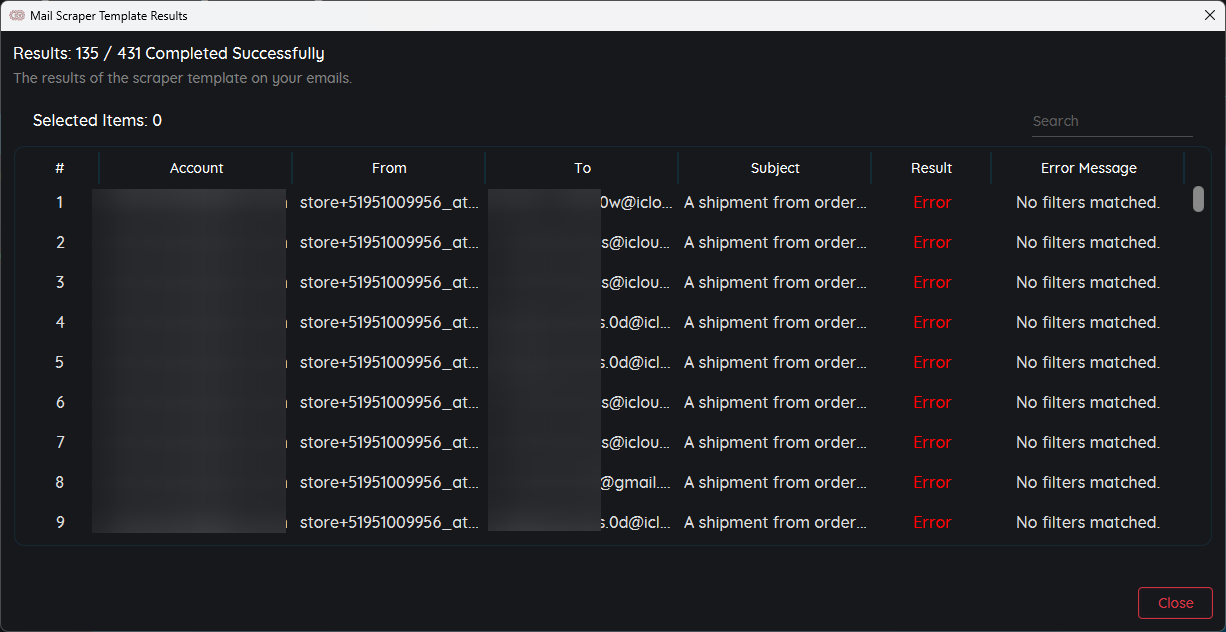Image resolution: width=1226 pixels, height=632 pixels.
Task: Select the Error Message column header
Action: [x=1088, y=168]
